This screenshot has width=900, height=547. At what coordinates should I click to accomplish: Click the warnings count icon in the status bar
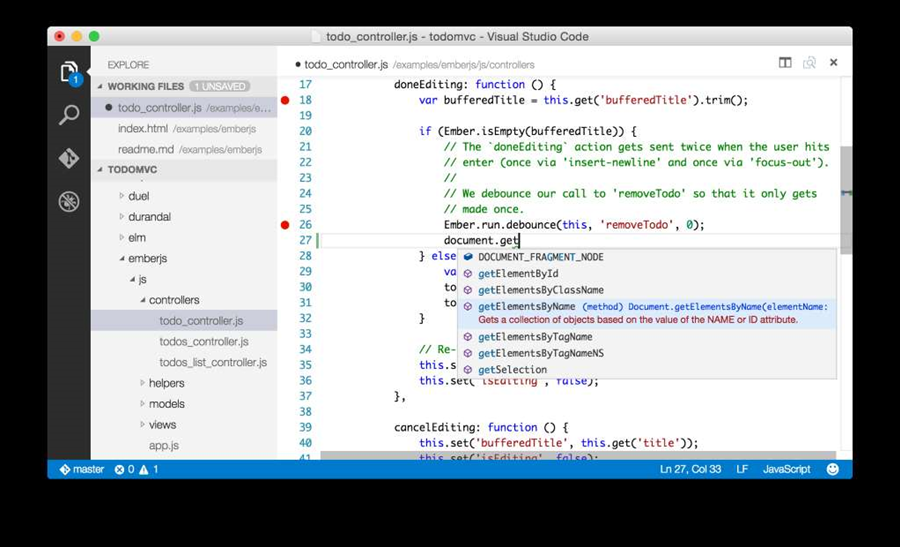[x=143, y=470]
